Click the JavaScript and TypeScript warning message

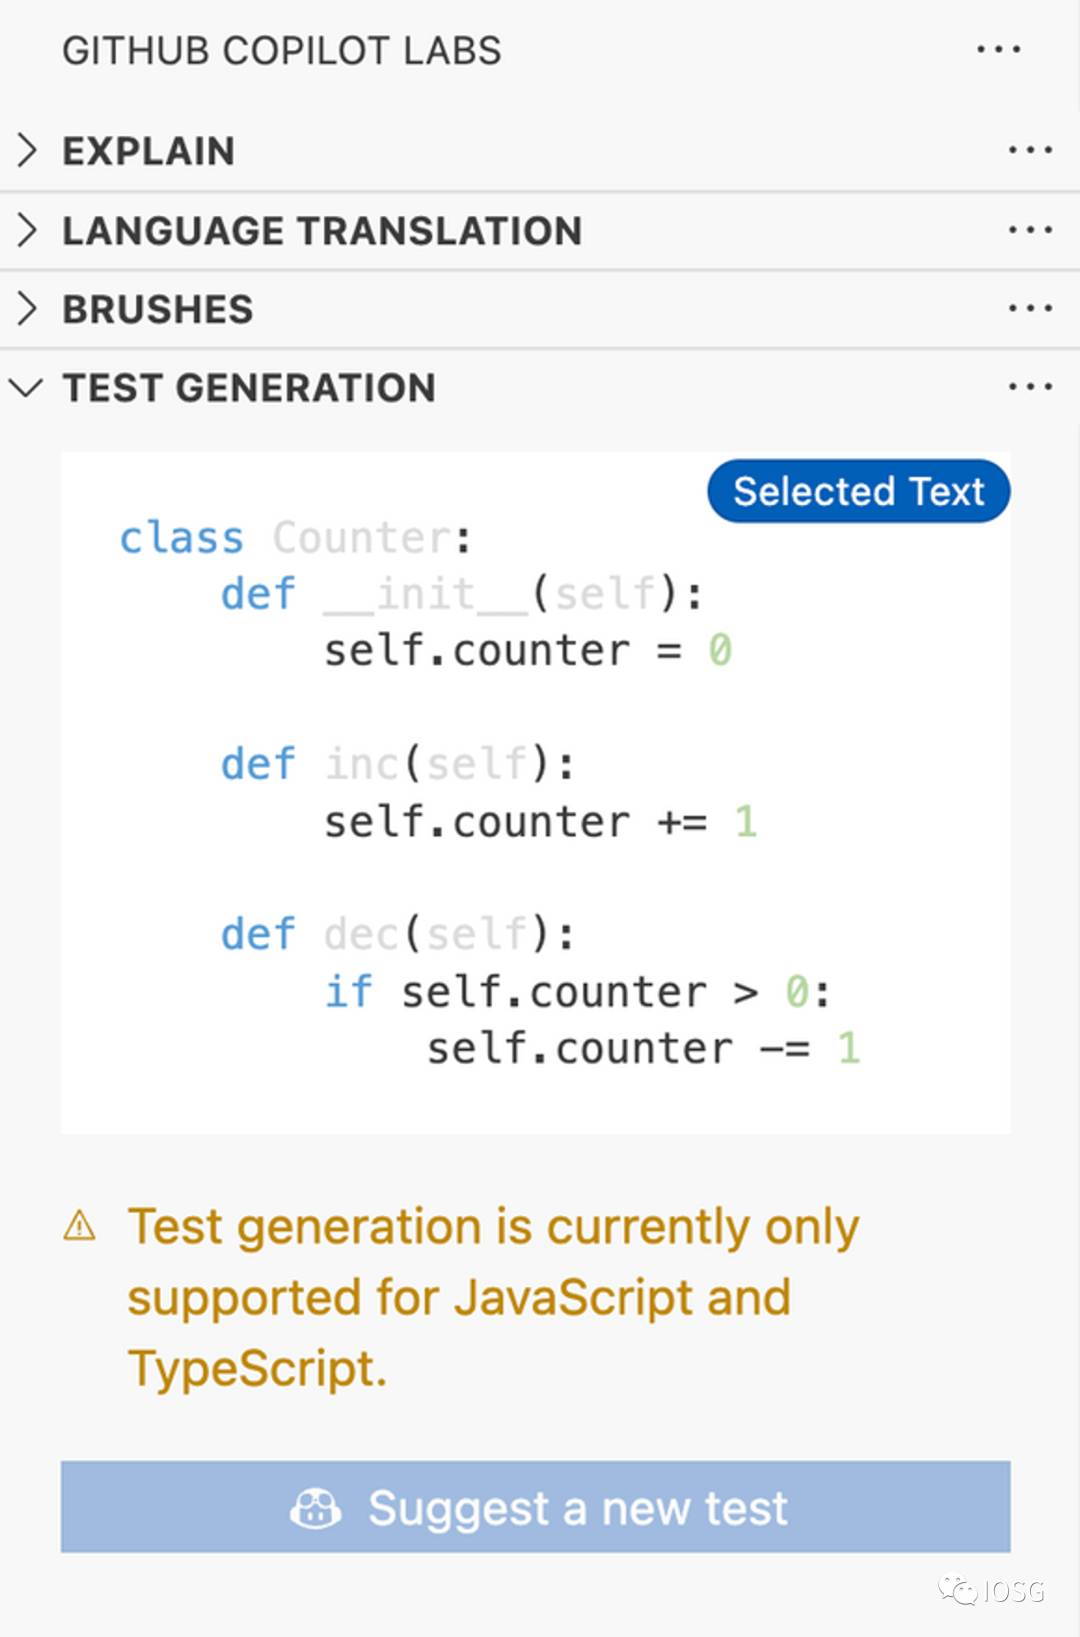pos(494,1297)
